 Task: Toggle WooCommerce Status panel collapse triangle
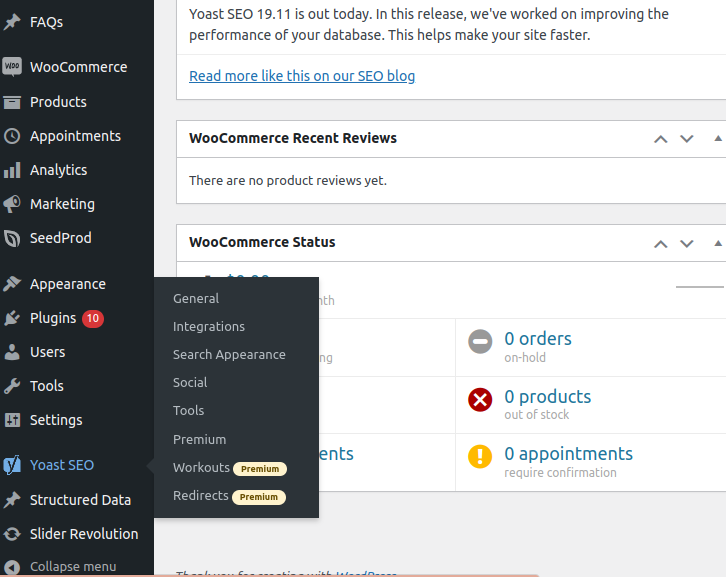tap(718, 243)
